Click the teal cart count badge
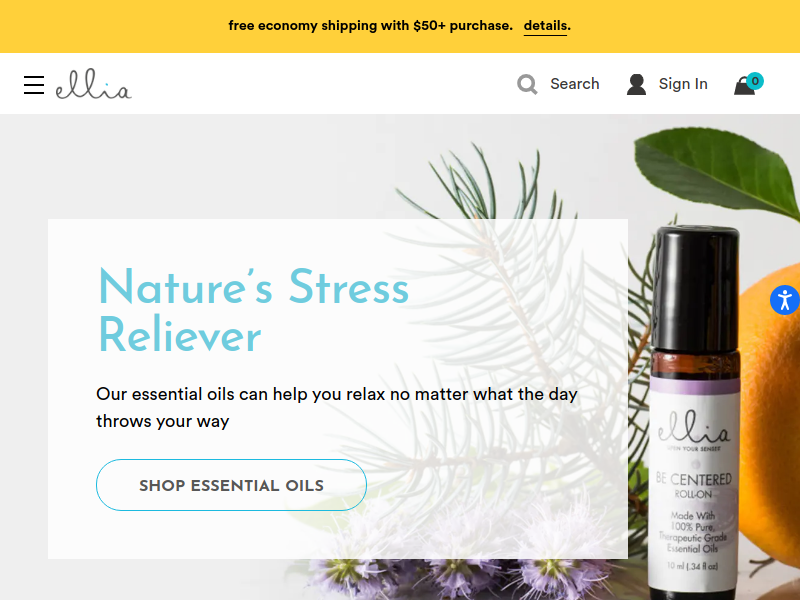Image resolution: width=800 pixels, height=600 pixels. point(755,81)
